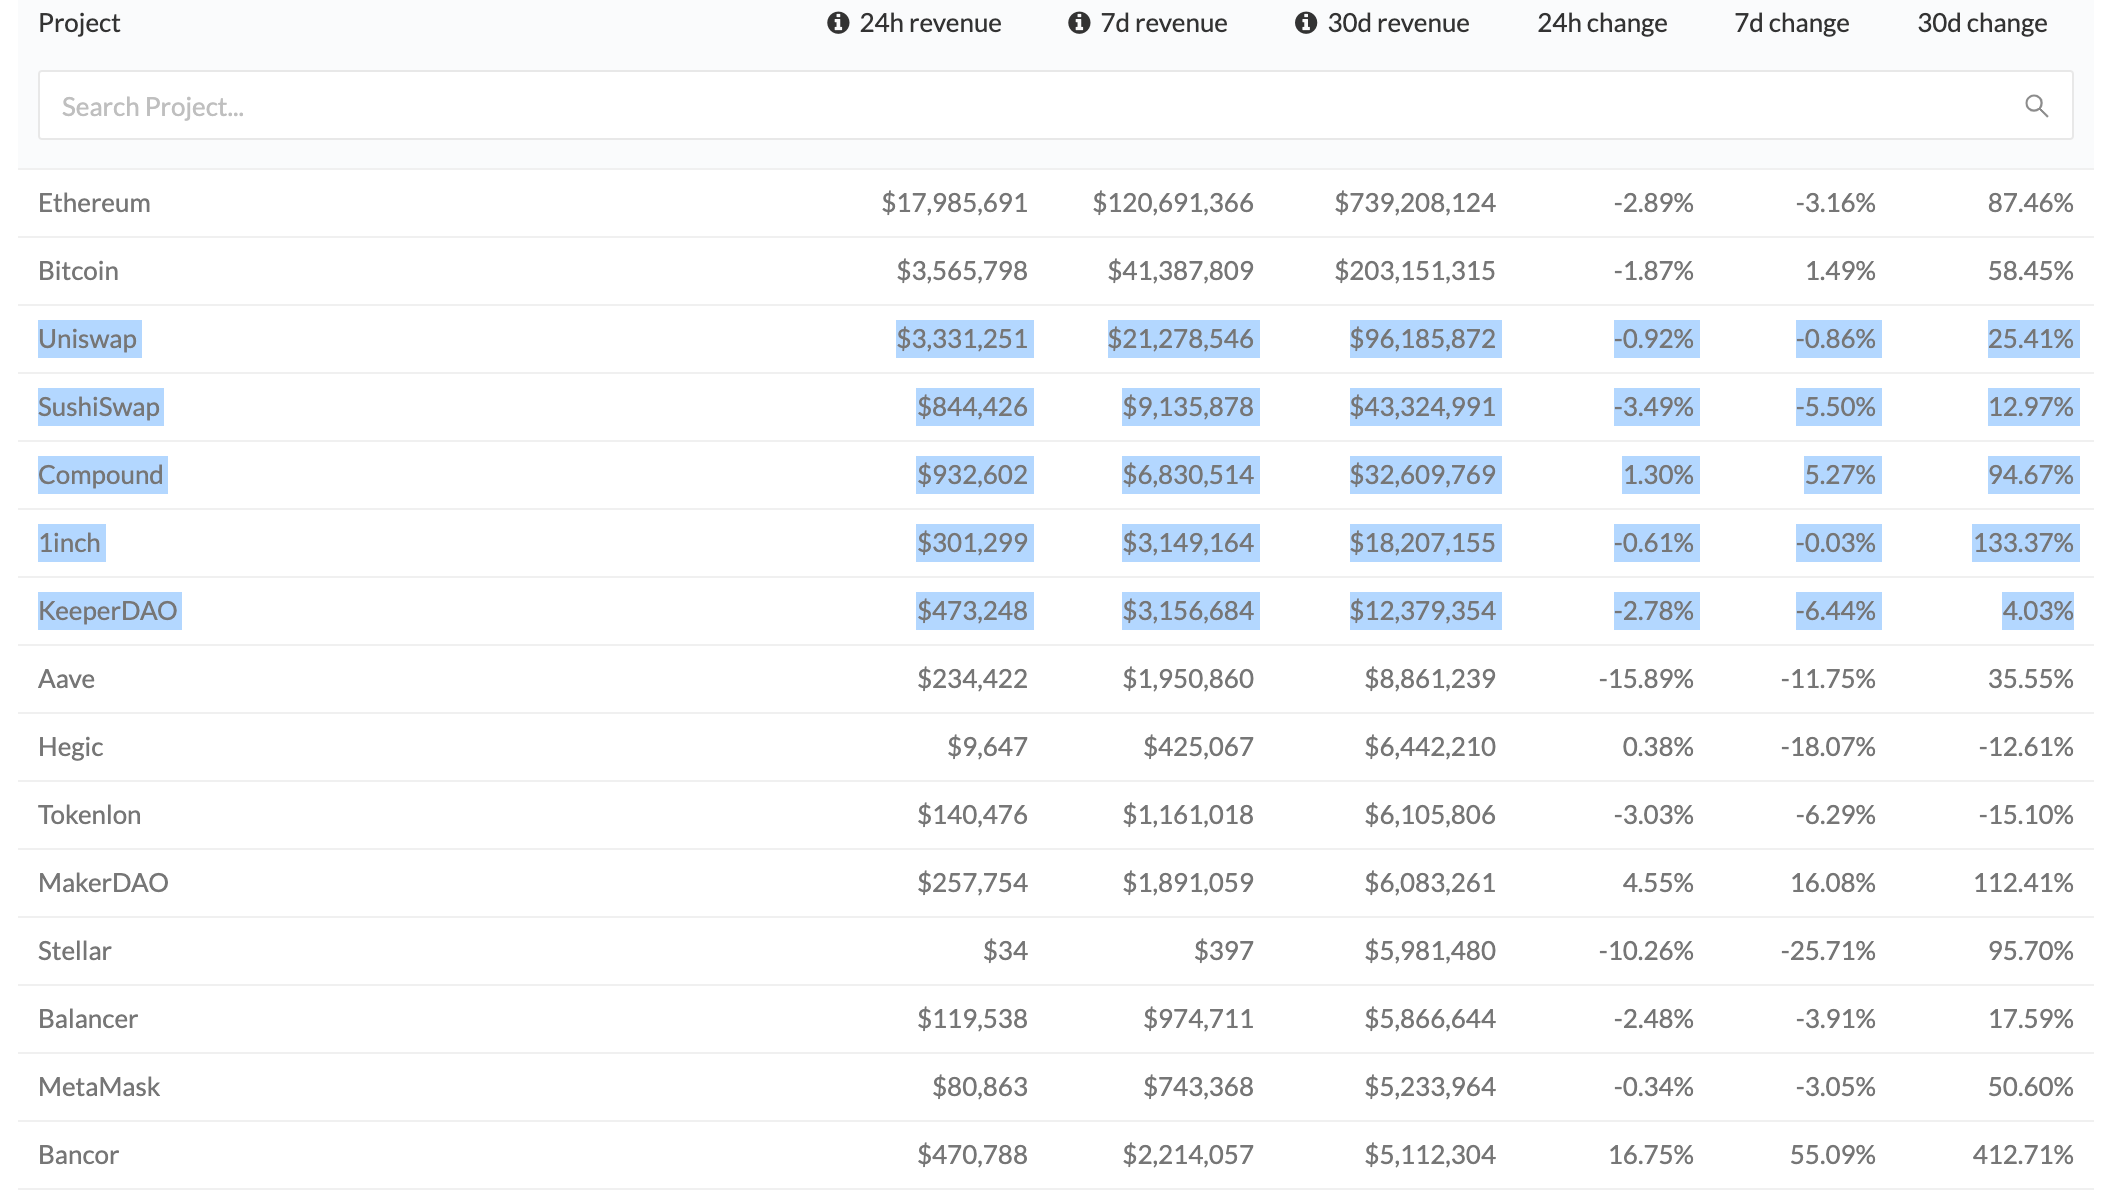Click Ethereum 24h revenue $17,985,691
Viewport: 2110px width, 1190px height.
click(x=954, y=203)
